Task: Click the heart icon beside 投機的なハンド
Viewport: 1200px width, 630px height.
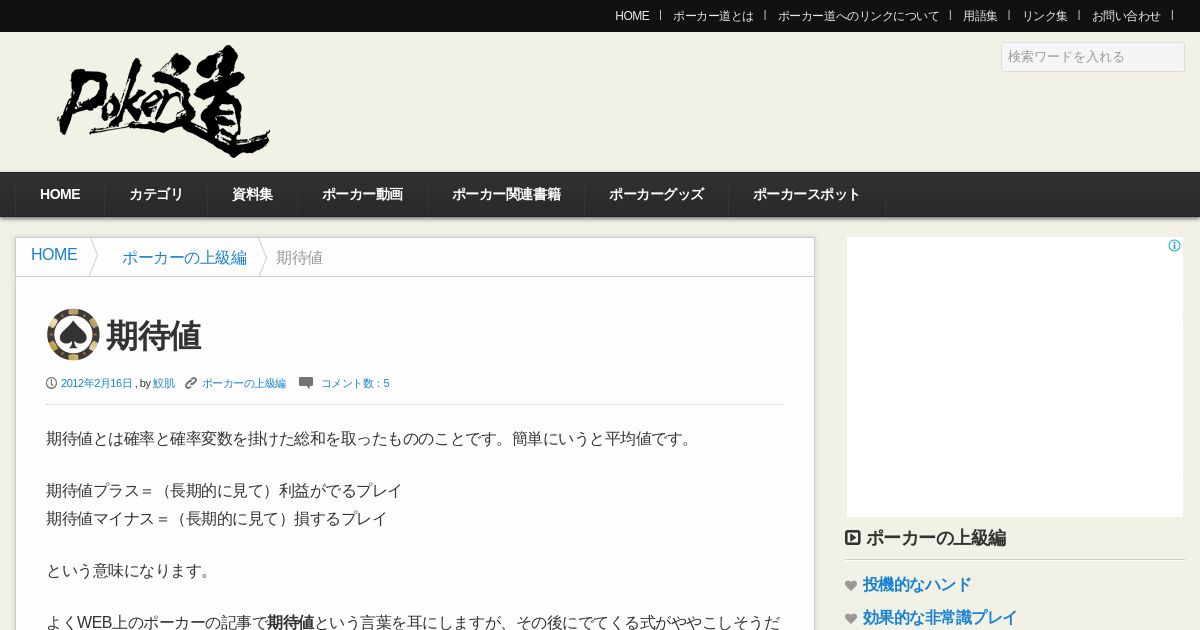Action: click(851, 586)
